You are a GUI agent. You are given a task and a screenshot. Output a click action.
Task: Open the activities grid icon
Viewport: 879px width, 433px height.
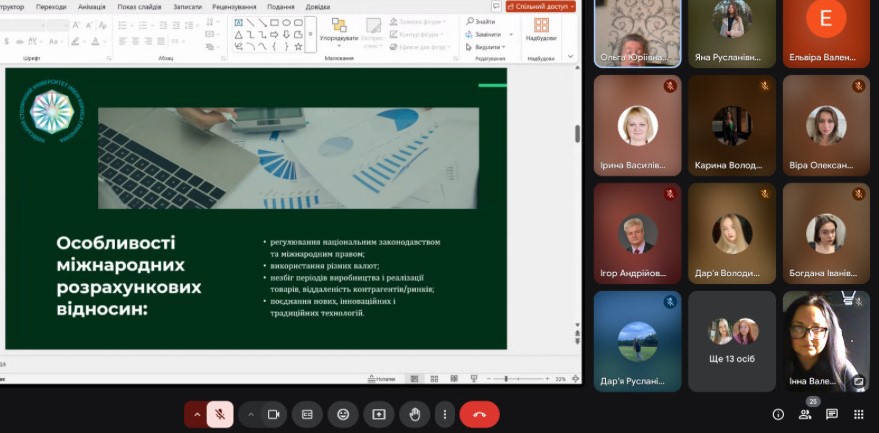tap(858, 414)
